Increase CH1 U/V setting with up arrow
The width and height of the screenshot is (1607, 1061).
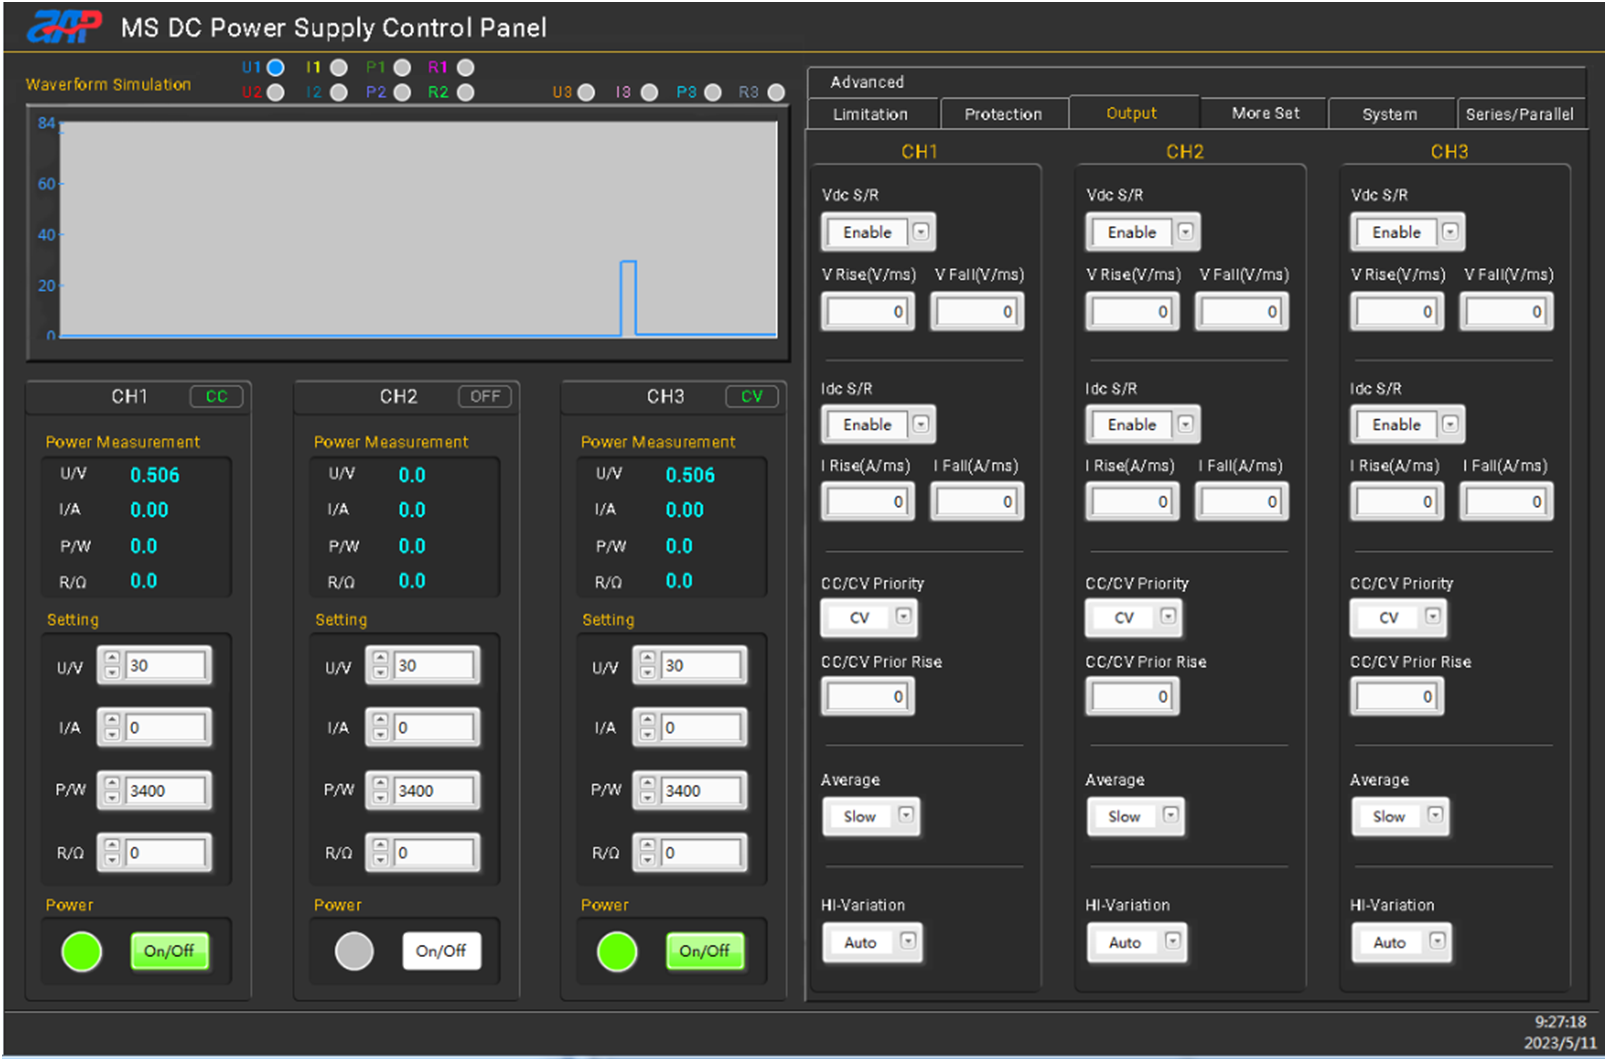[112, 659]
